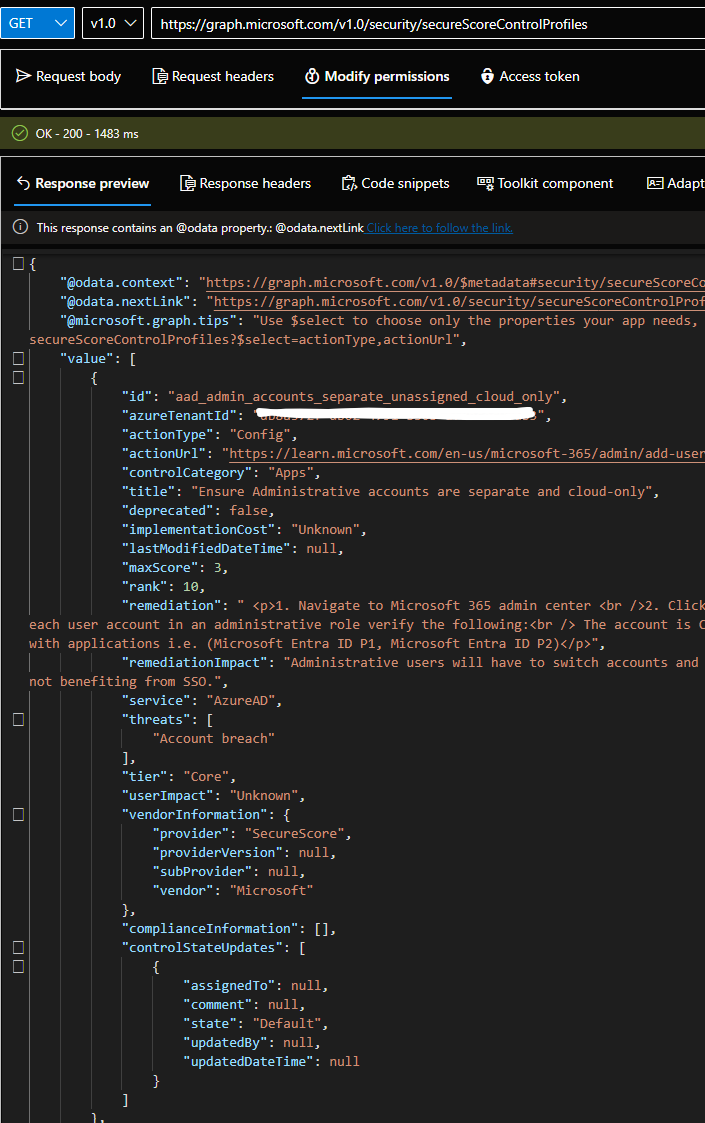The image size is (705, 1123).
Task: Click the Access token lock icon
Action: point(487,76)
